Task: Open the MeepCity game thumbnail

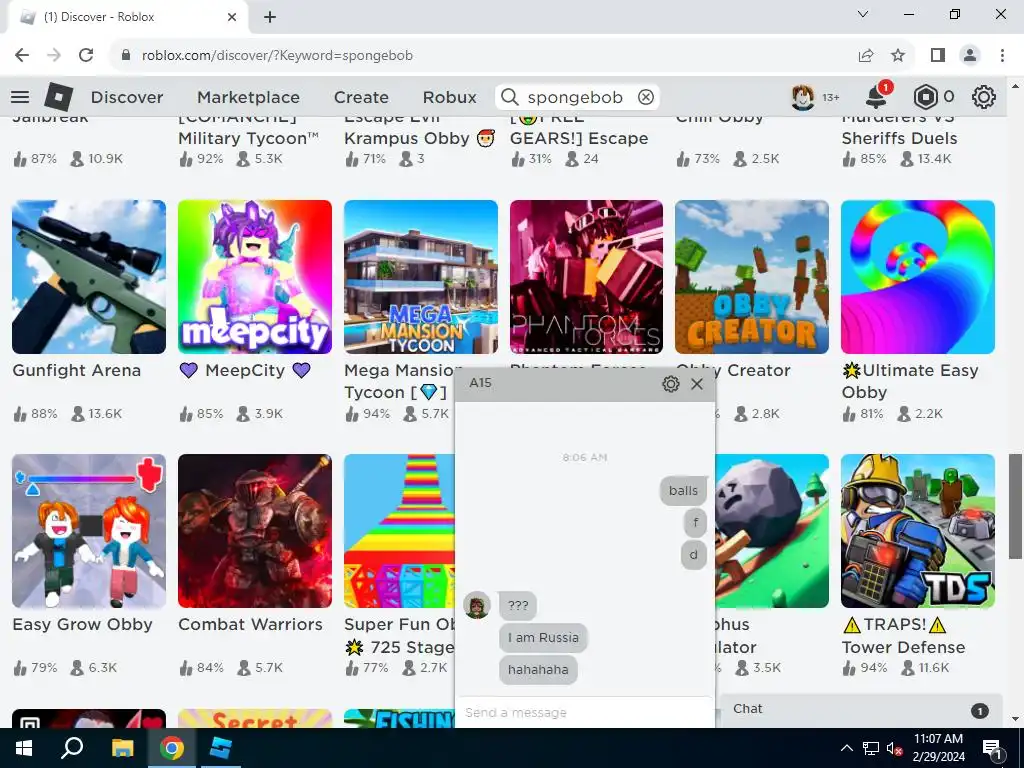Action: (x=255, y=277)
